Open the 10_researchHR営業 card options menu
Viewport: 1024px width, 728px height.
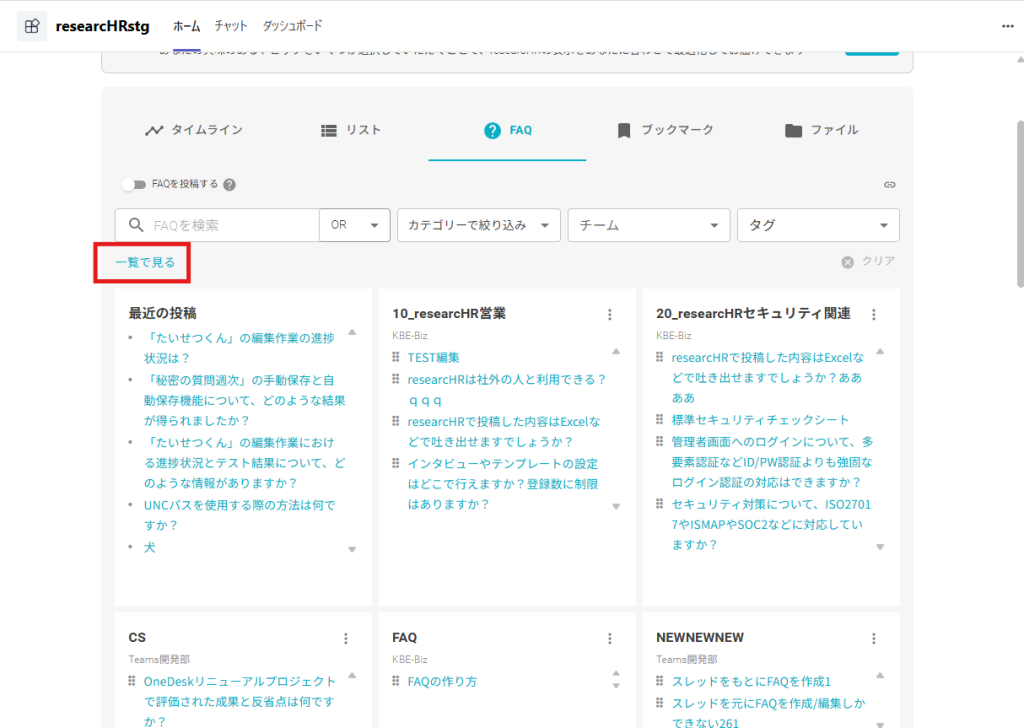[610, 314]
